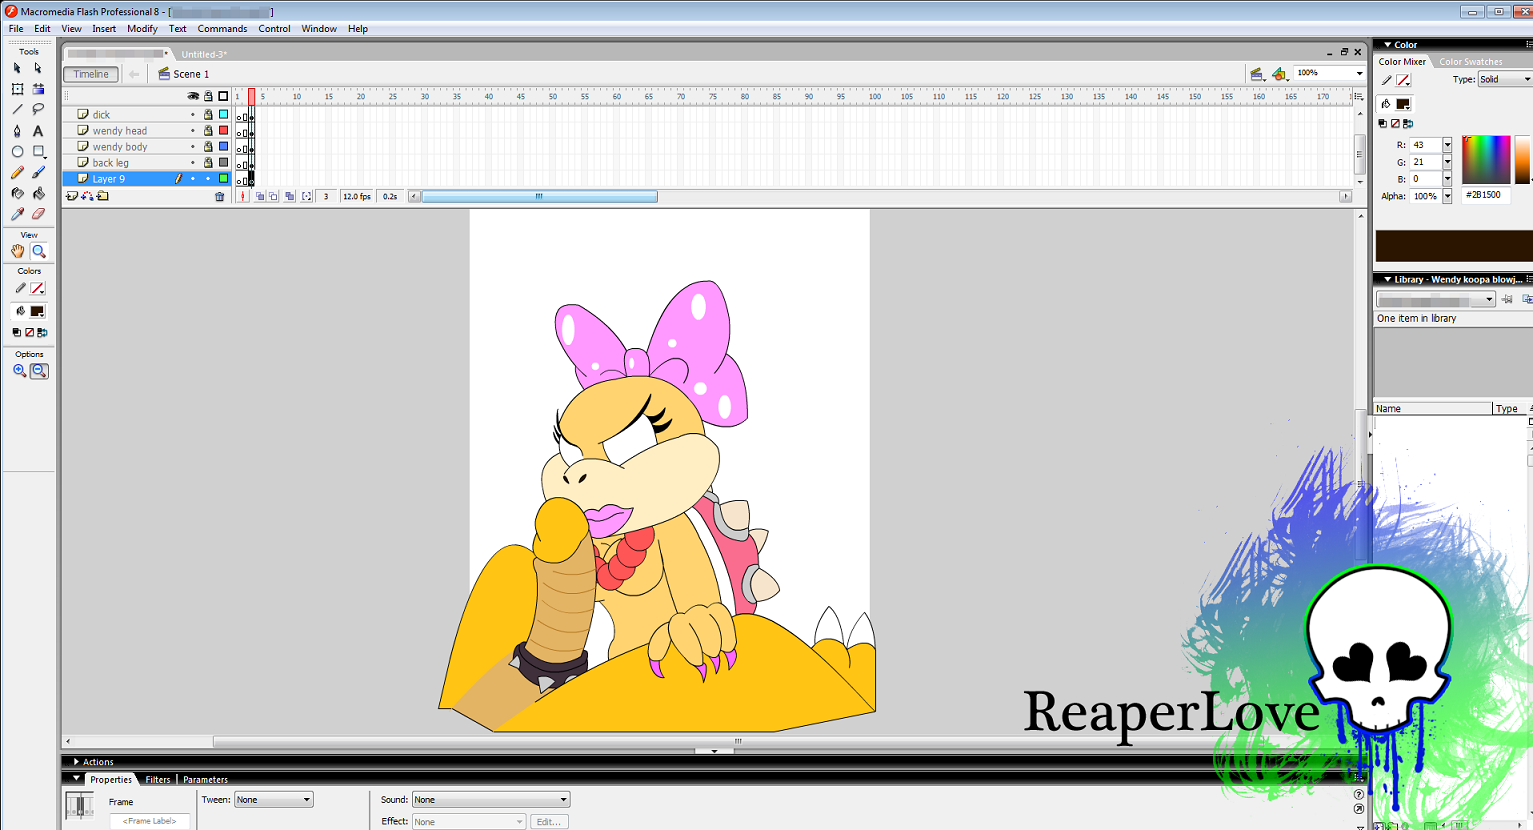
Task: Toggle Edit Multiple Frames button
Action: (x=290, y=197)
